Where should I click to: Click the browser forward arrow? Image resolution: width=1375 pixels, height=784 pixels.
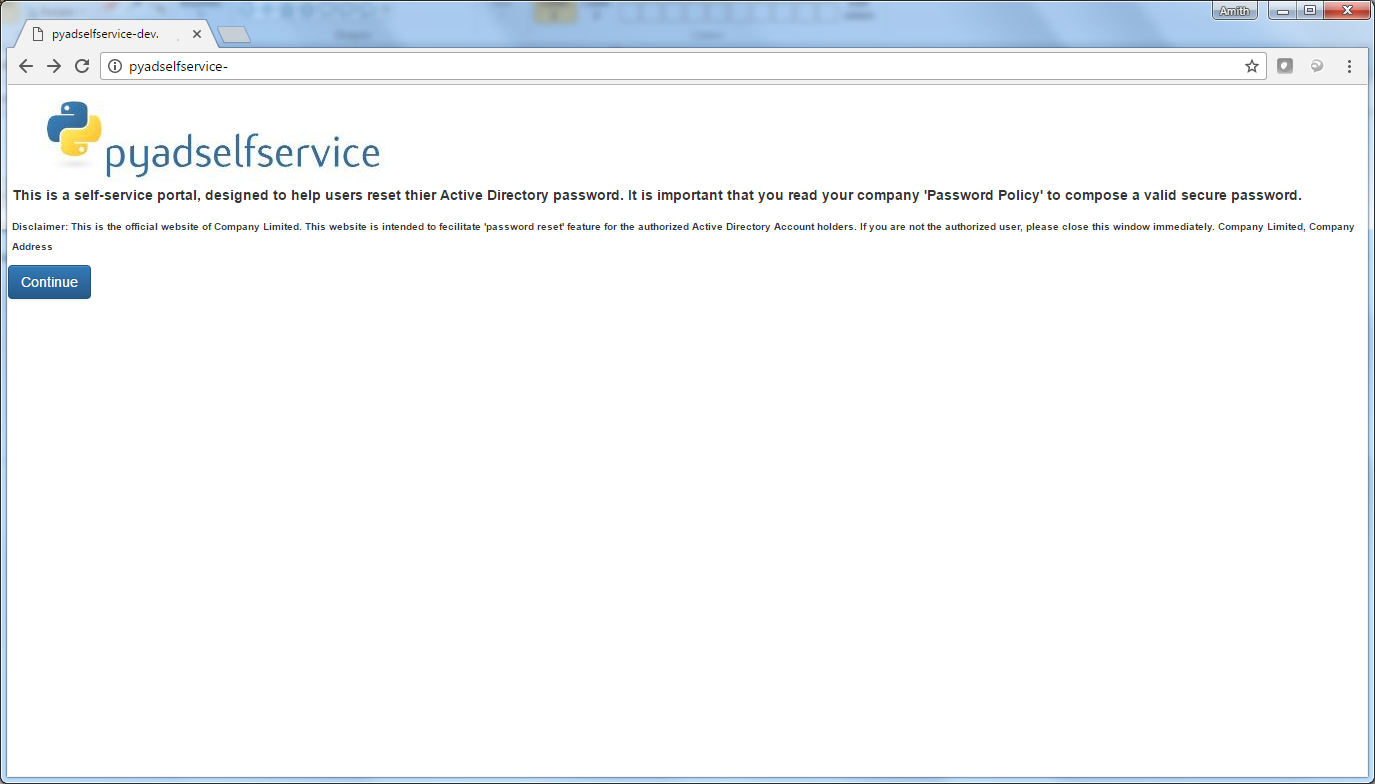tap(54, 66)
